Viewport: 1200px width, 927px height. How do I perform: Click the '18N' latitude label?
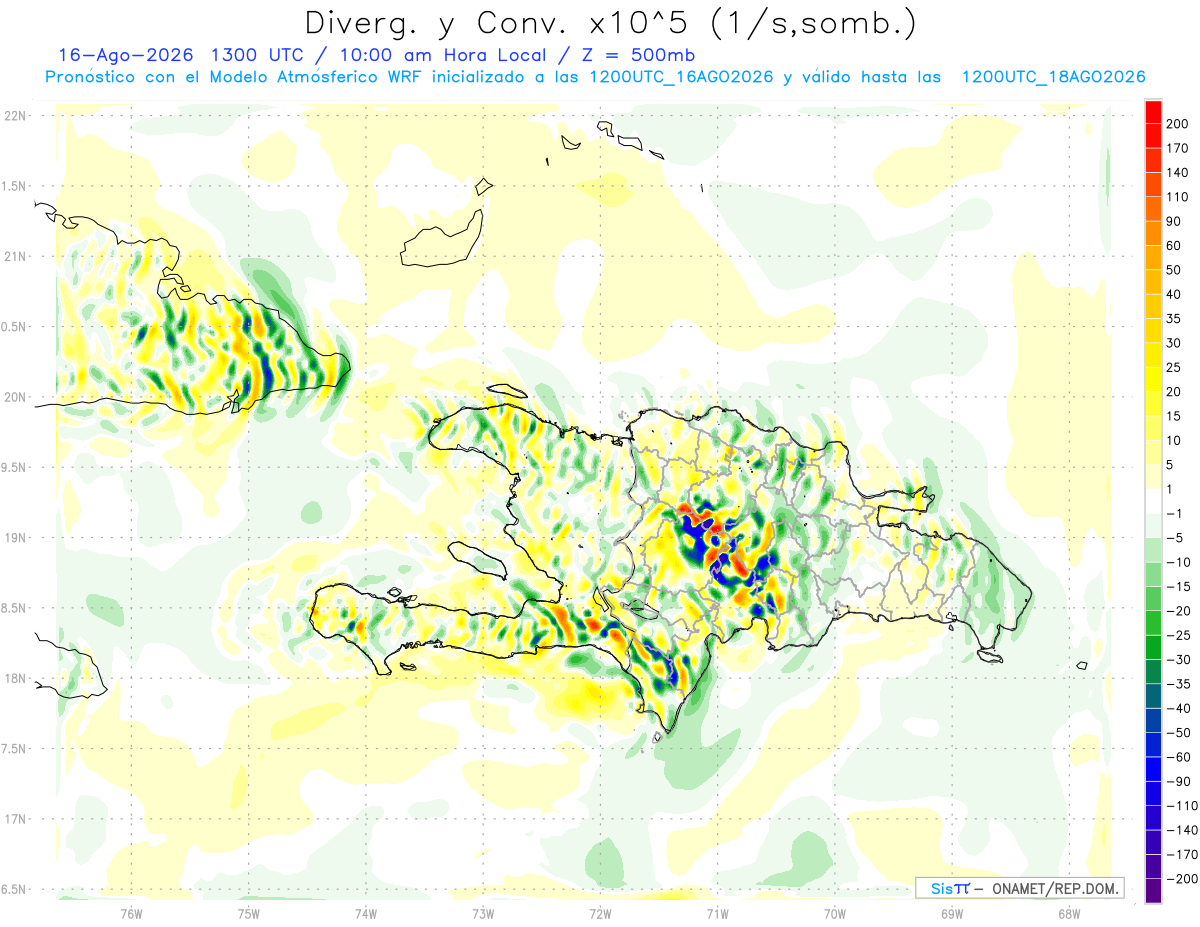15,678
